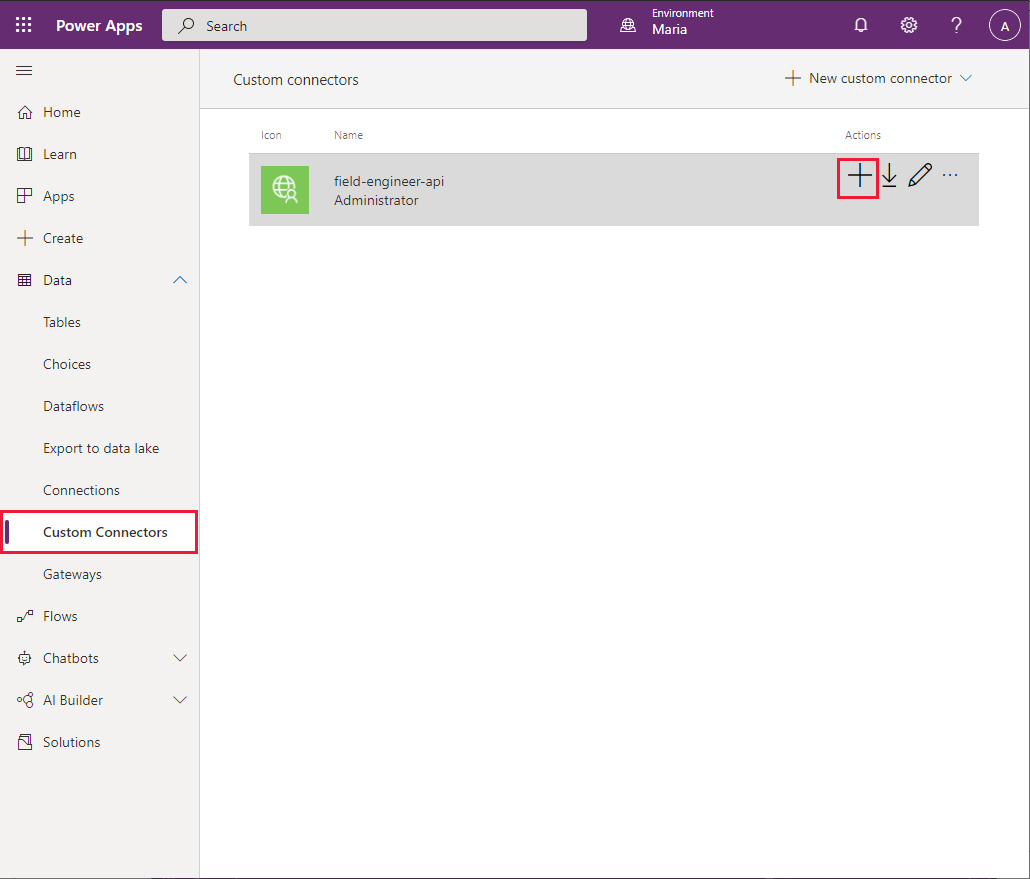1030x879 pixels.
Task: Create connection for field-engineer-api plus icon
Action: coord(859,176)
